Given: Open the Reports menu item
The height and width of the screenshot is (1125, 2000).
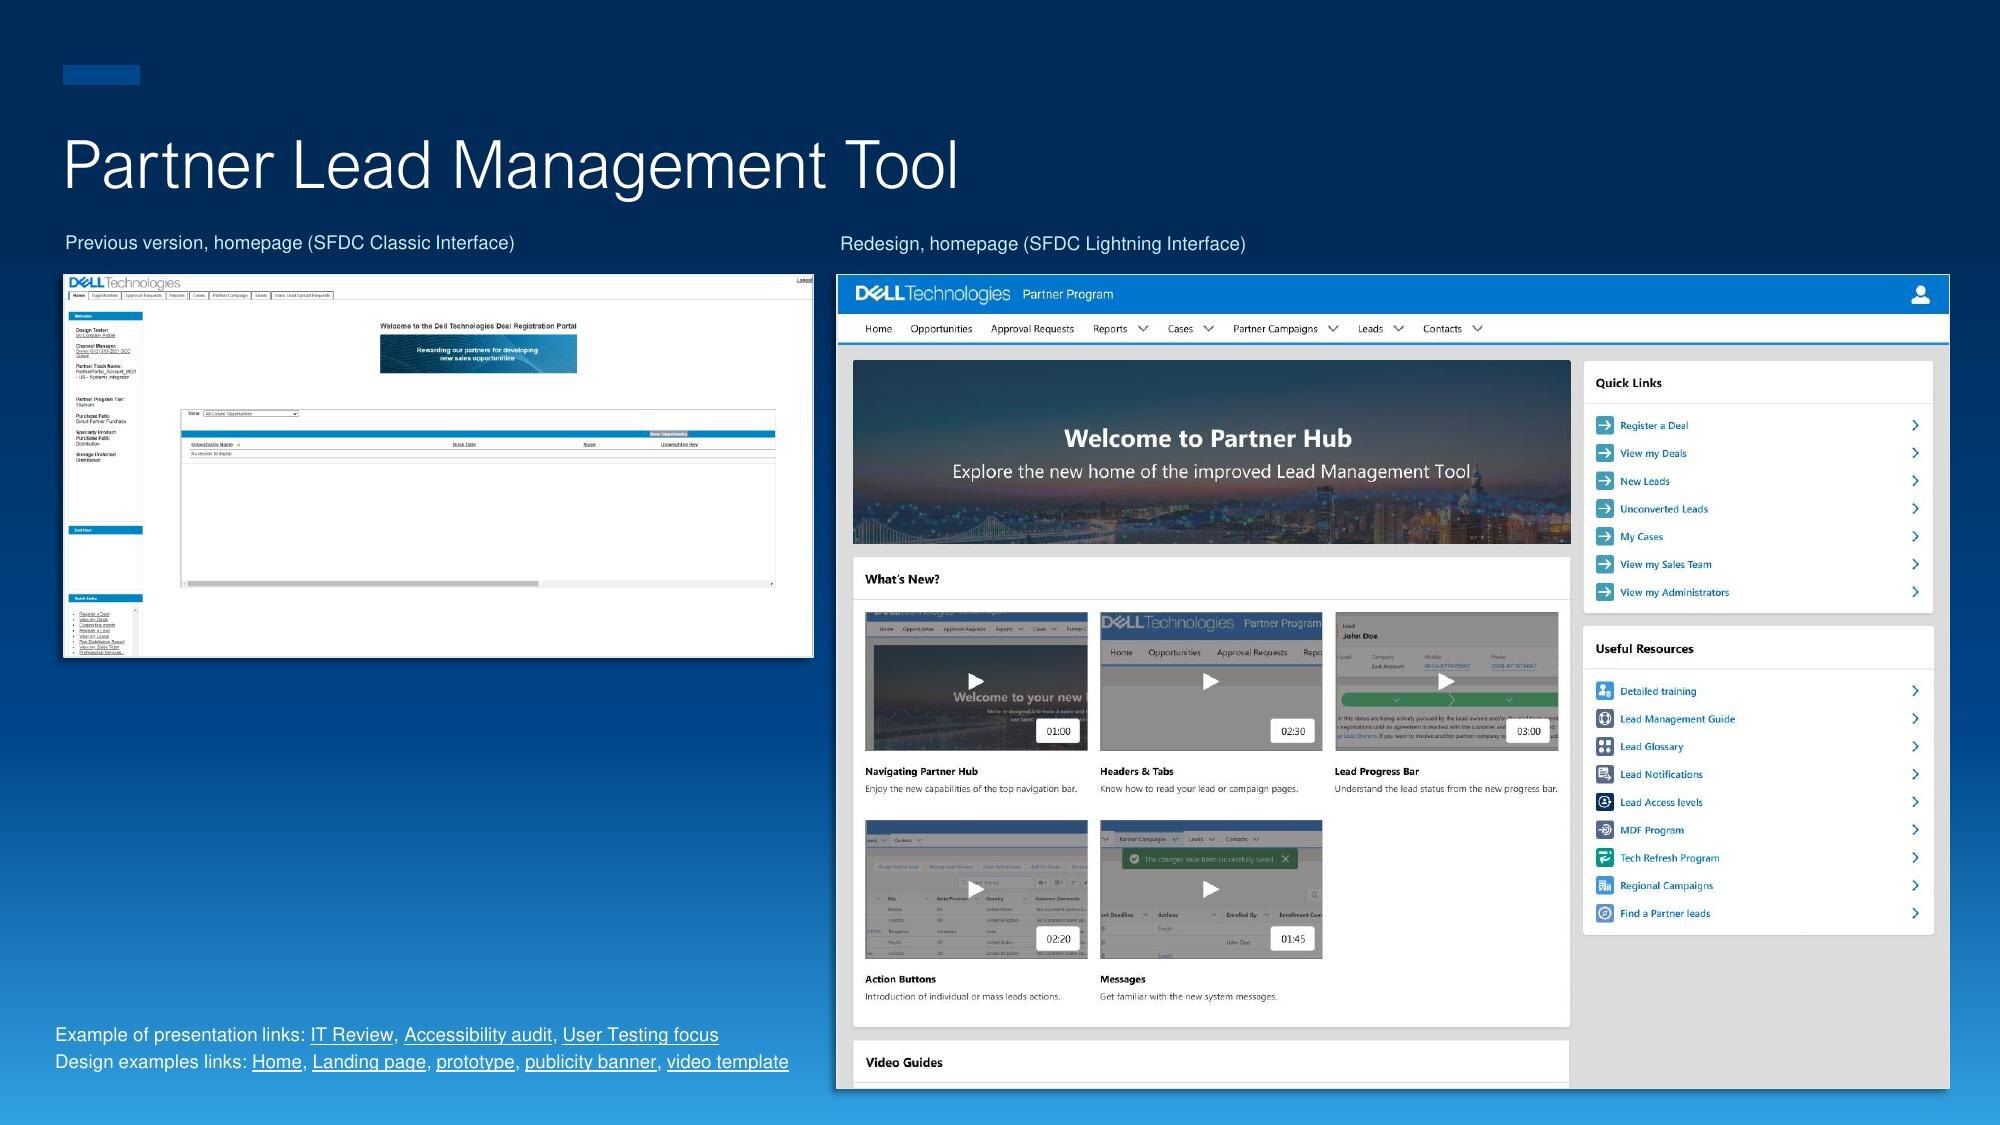Looking at the screenshot, I should point(1110,329).
